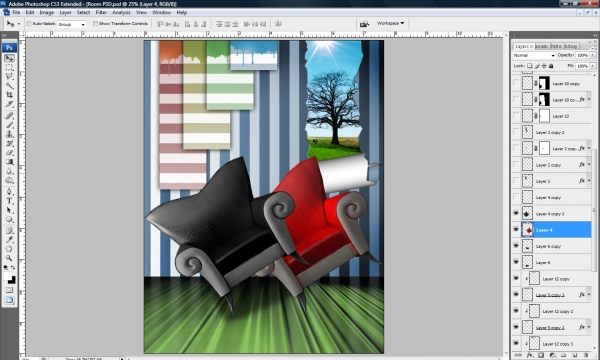Screen dimensions: 600x360
Task: Select the Blur tool
Action: (x=9, y=171)
